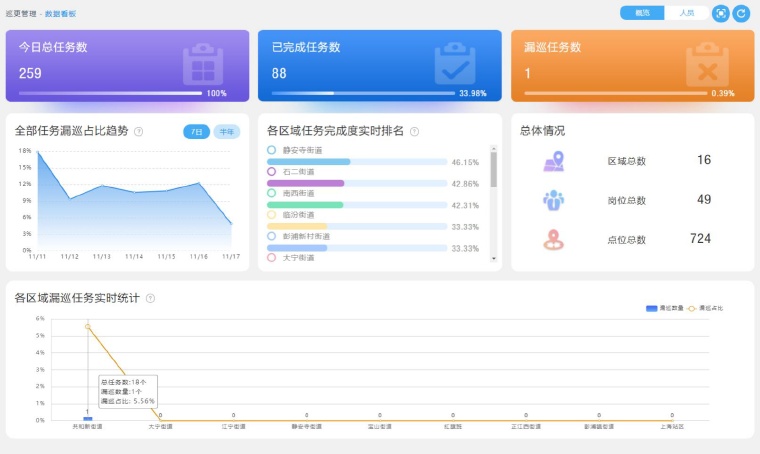Switch trend chart to 半年 view
760x454 pixels.
pyautogui.click(x=227, y=131)
